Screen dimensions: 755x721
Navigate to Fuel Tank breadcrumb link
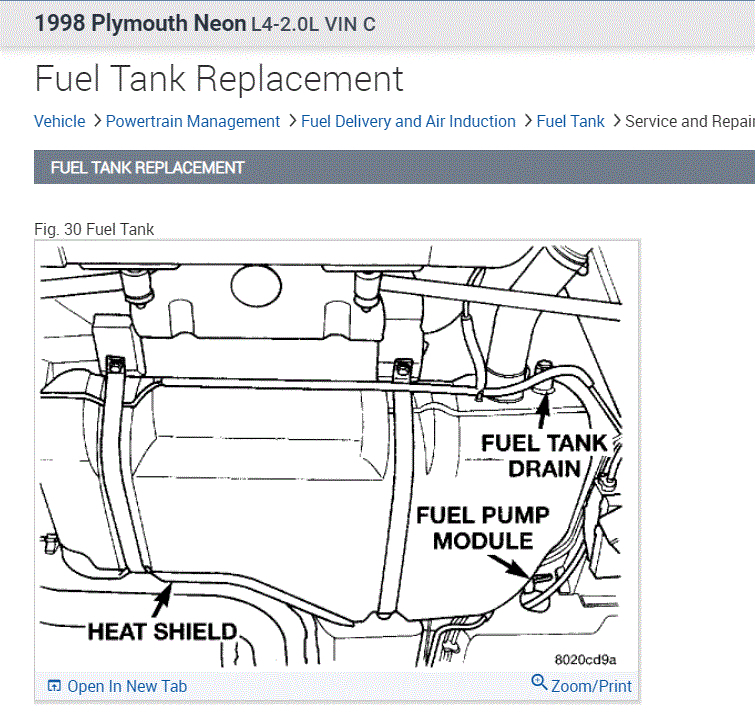coord(571,121)
